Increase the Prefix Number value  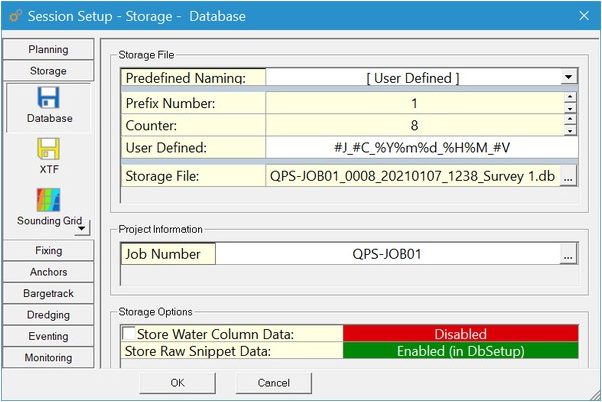pos(570,97)
